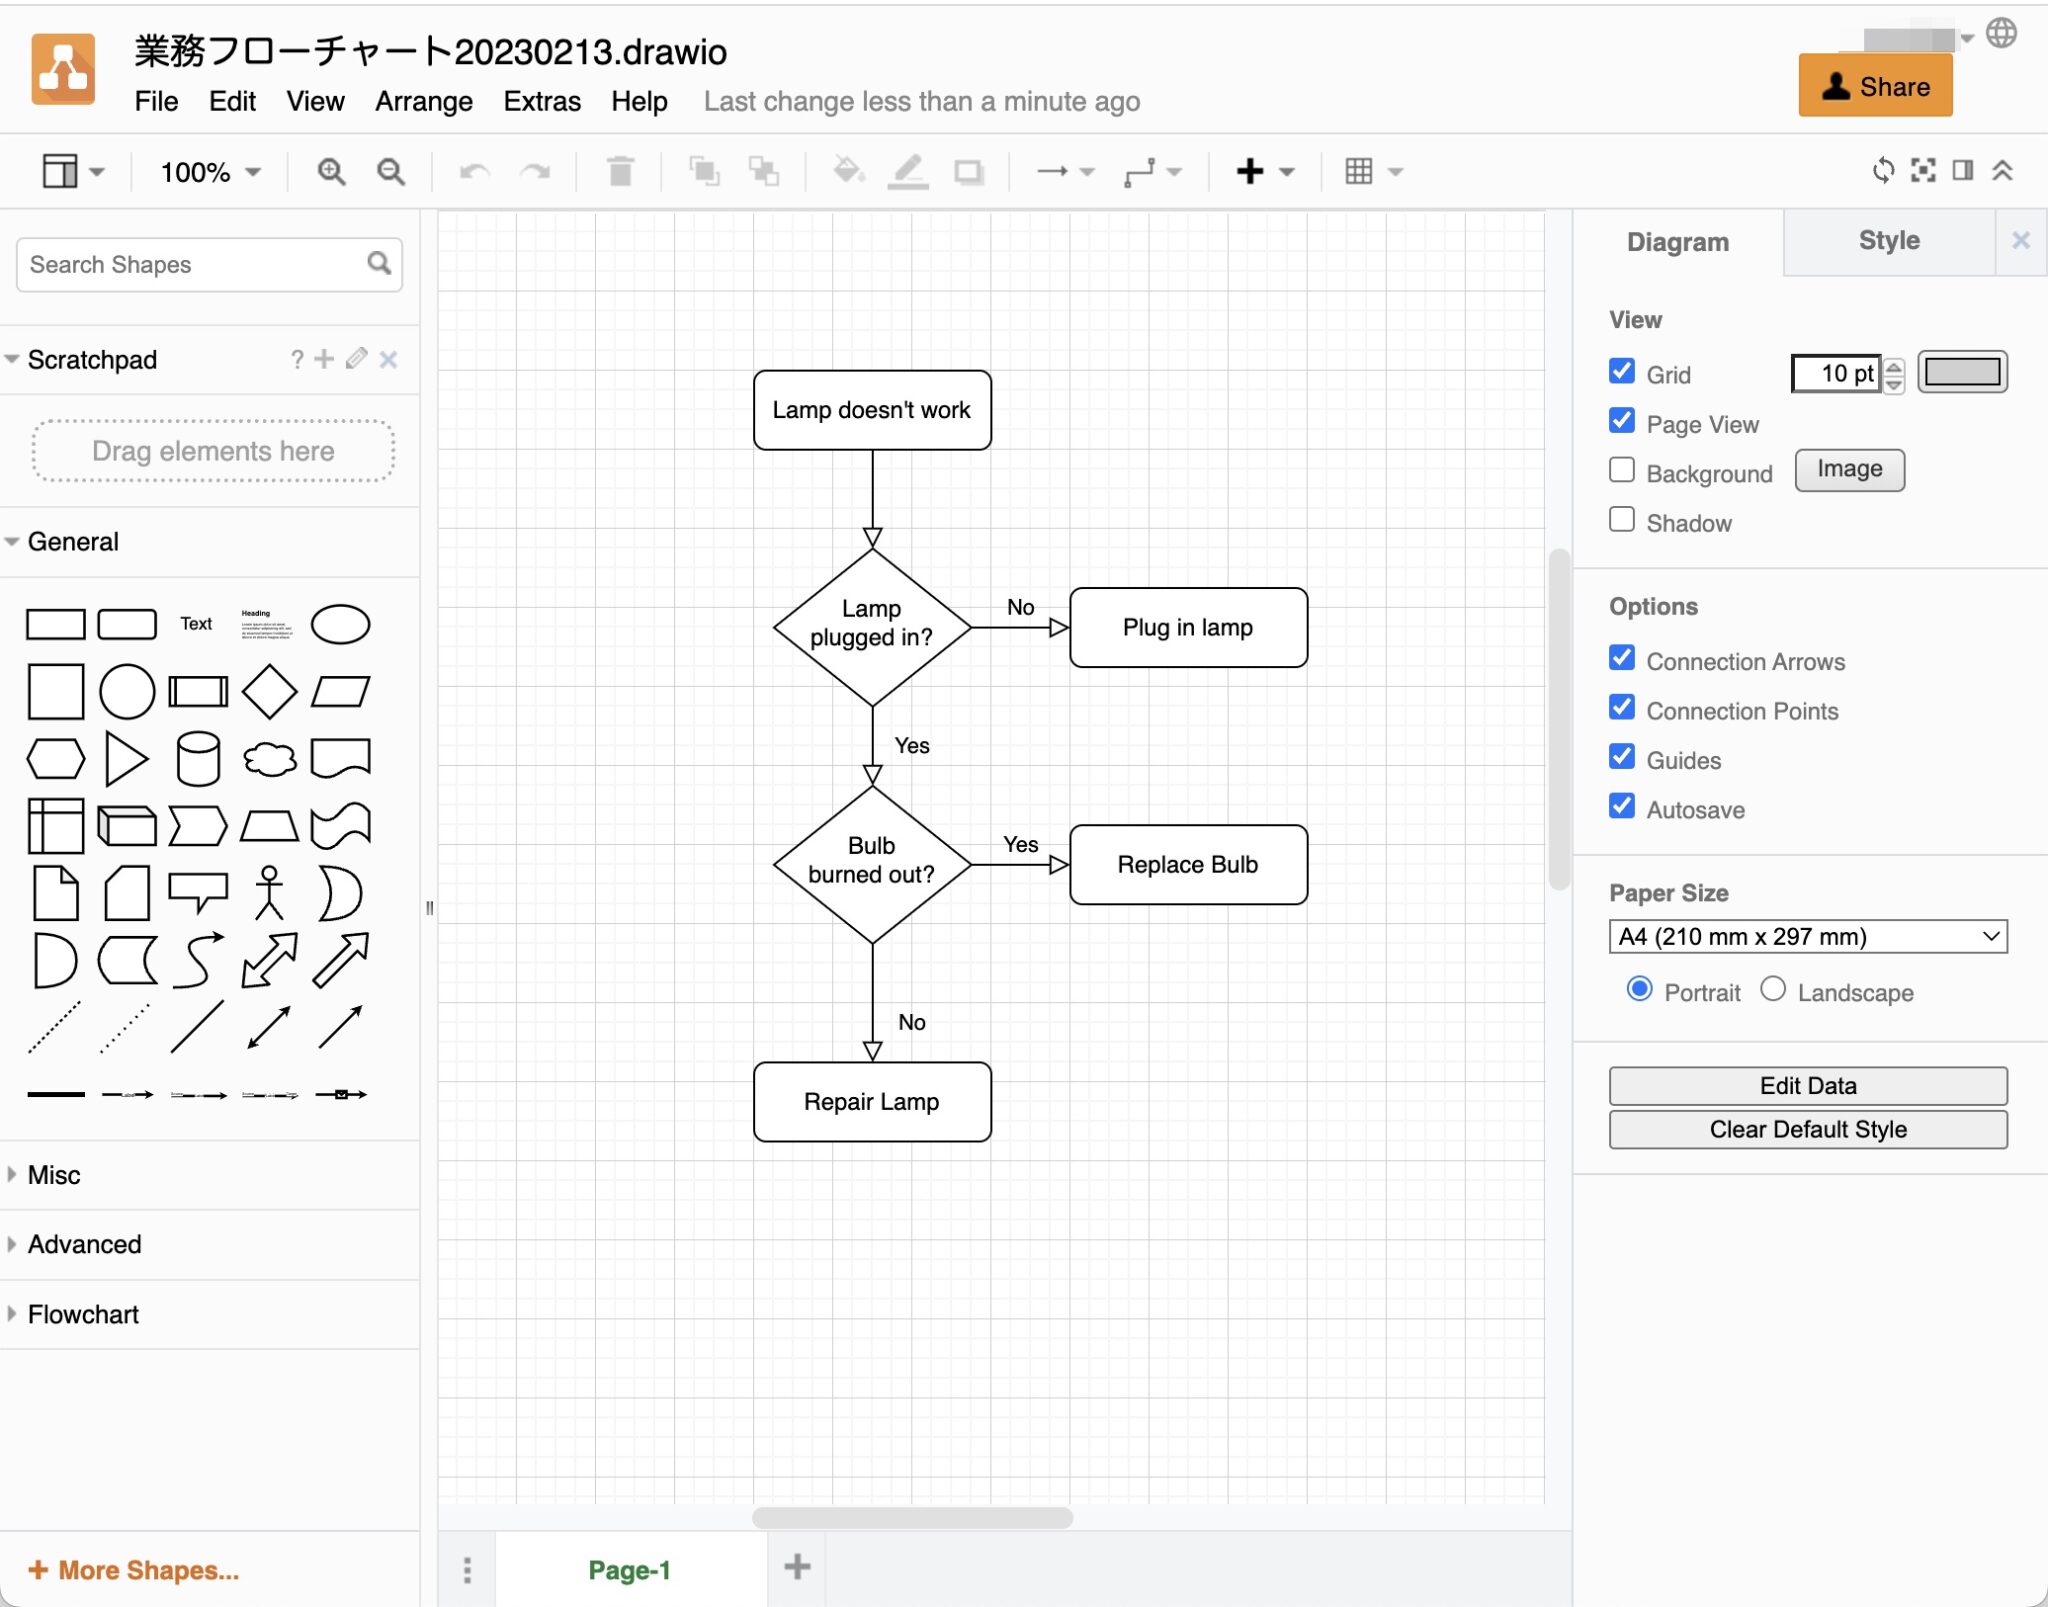Insert a new shape via the plus icon
2048x1607 pixels.
click(1252, 171)
